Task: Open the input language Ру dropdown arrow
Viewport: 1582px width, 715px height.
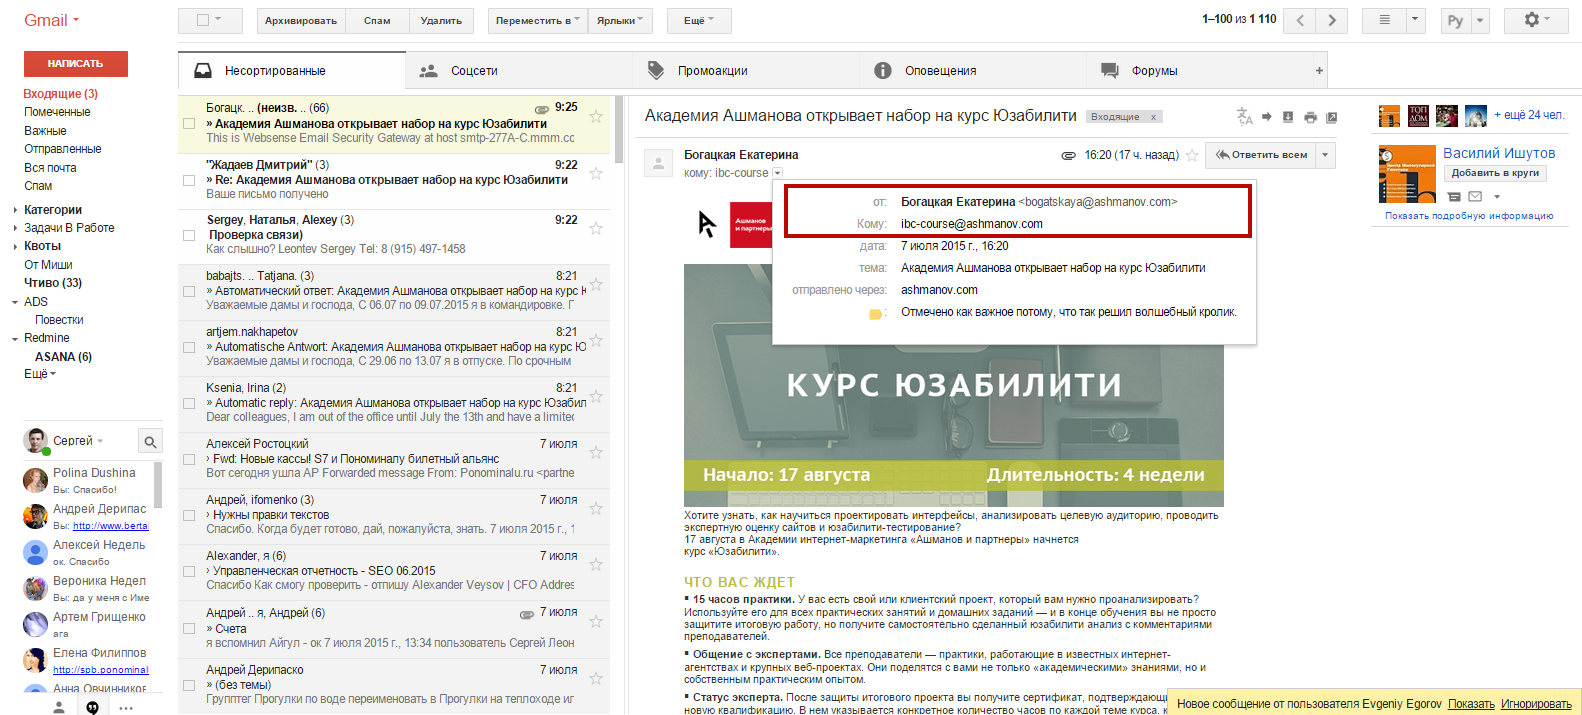Action: tap(1481, 20)
